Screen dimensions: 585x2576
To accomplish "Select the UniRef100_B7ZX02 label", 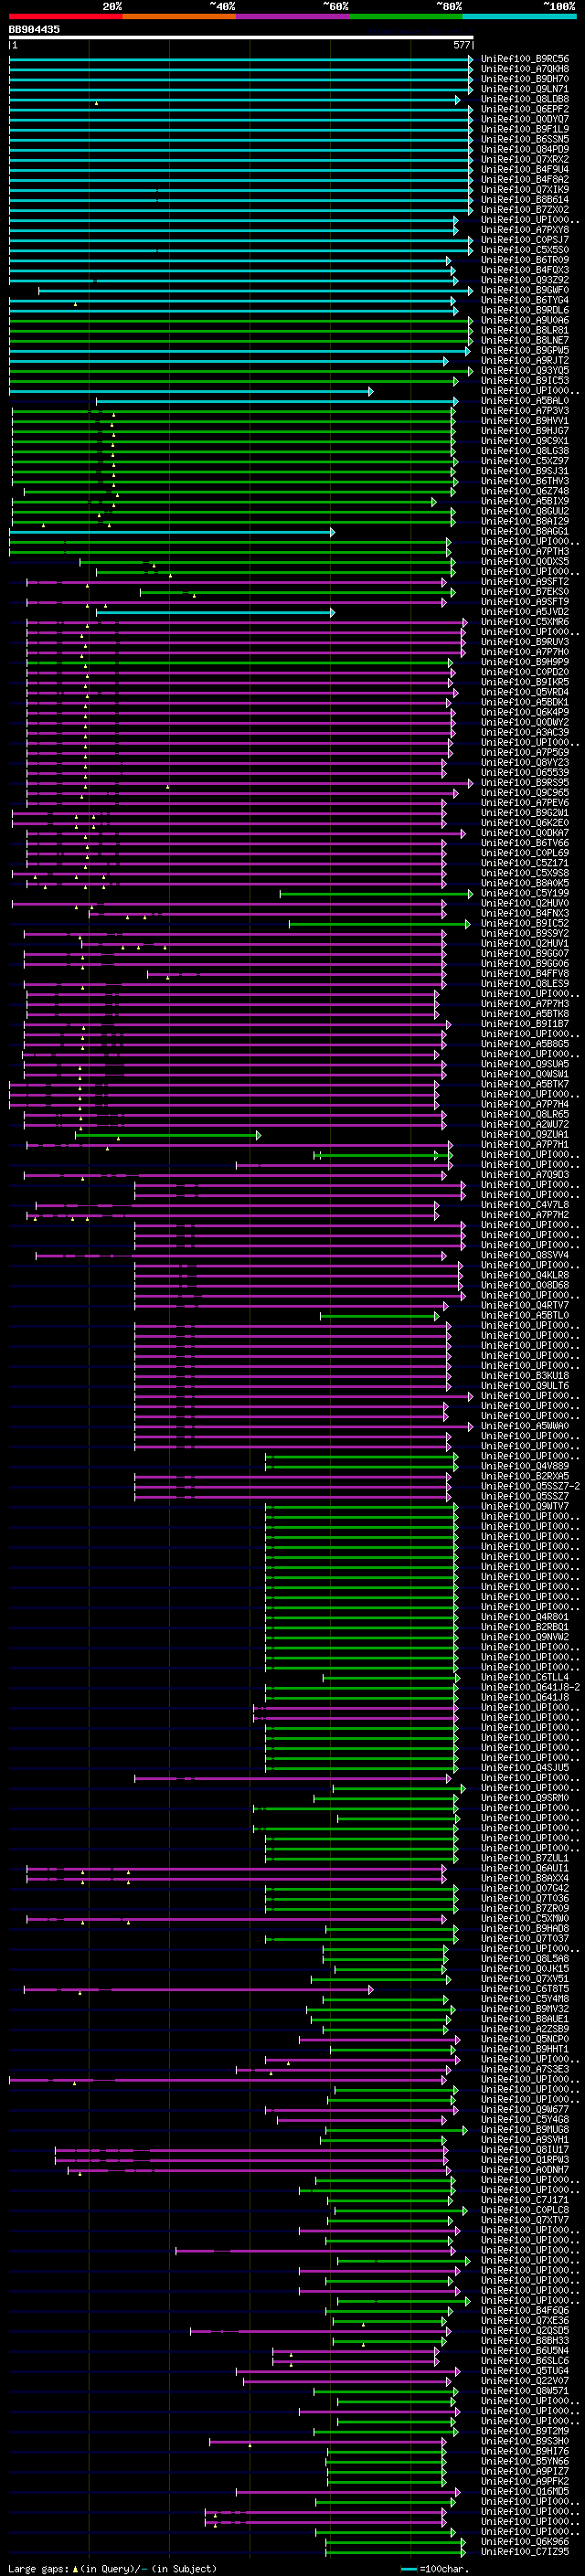I will coord(525,210).
